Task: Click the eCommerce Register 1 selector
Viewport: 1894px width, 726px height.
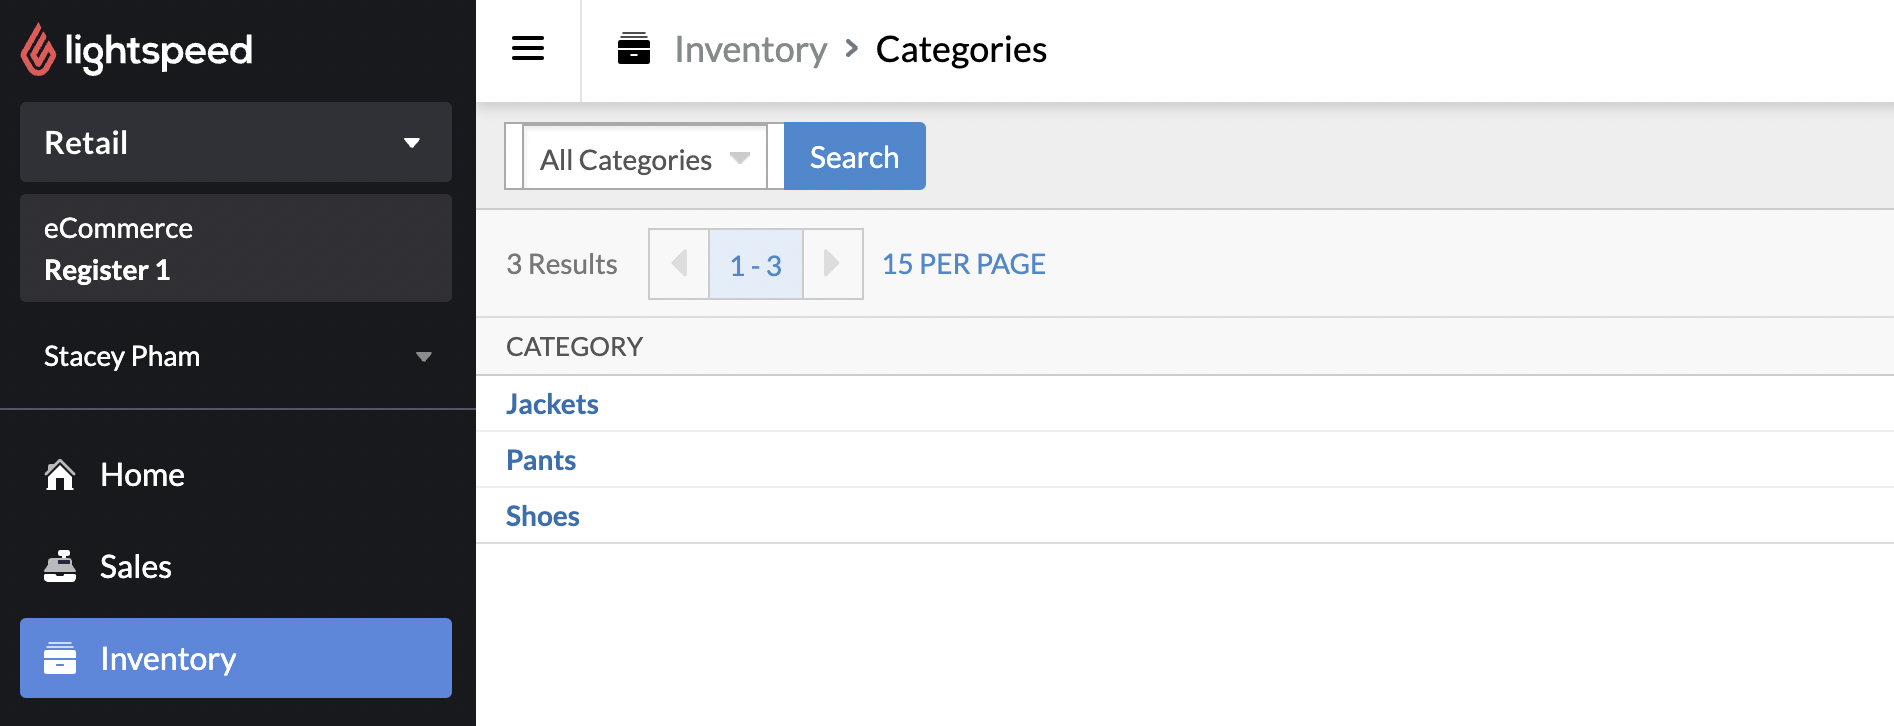Action: click(236, 248)
